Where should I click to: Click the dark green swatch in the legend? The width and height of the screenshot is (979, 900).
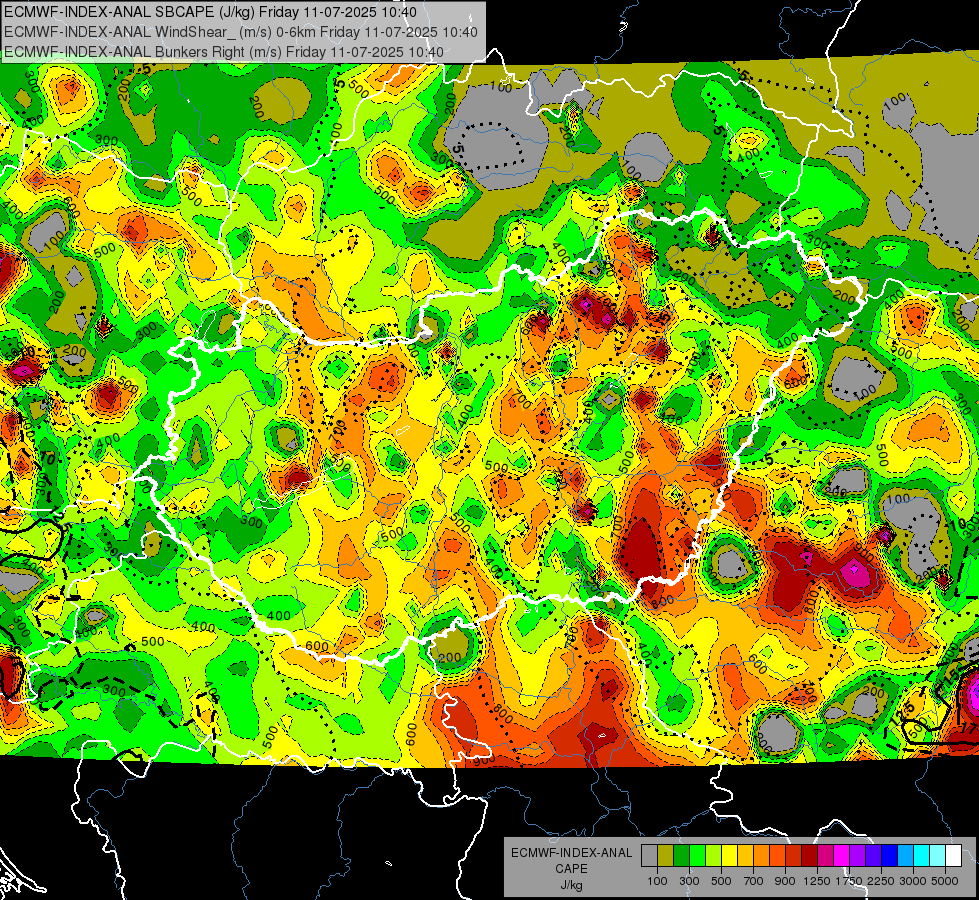coord(681,855)
